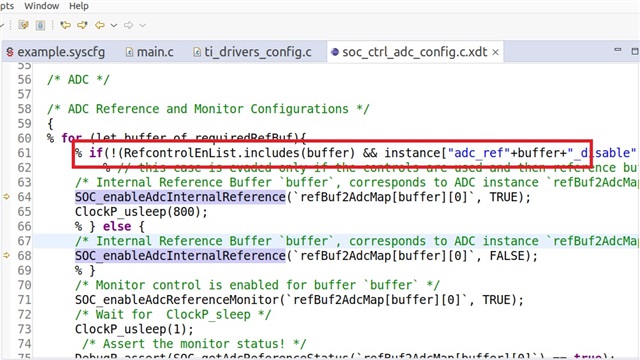
Task: Click the blue dot icon on xdt tab
Action: (x=335, y=52)
